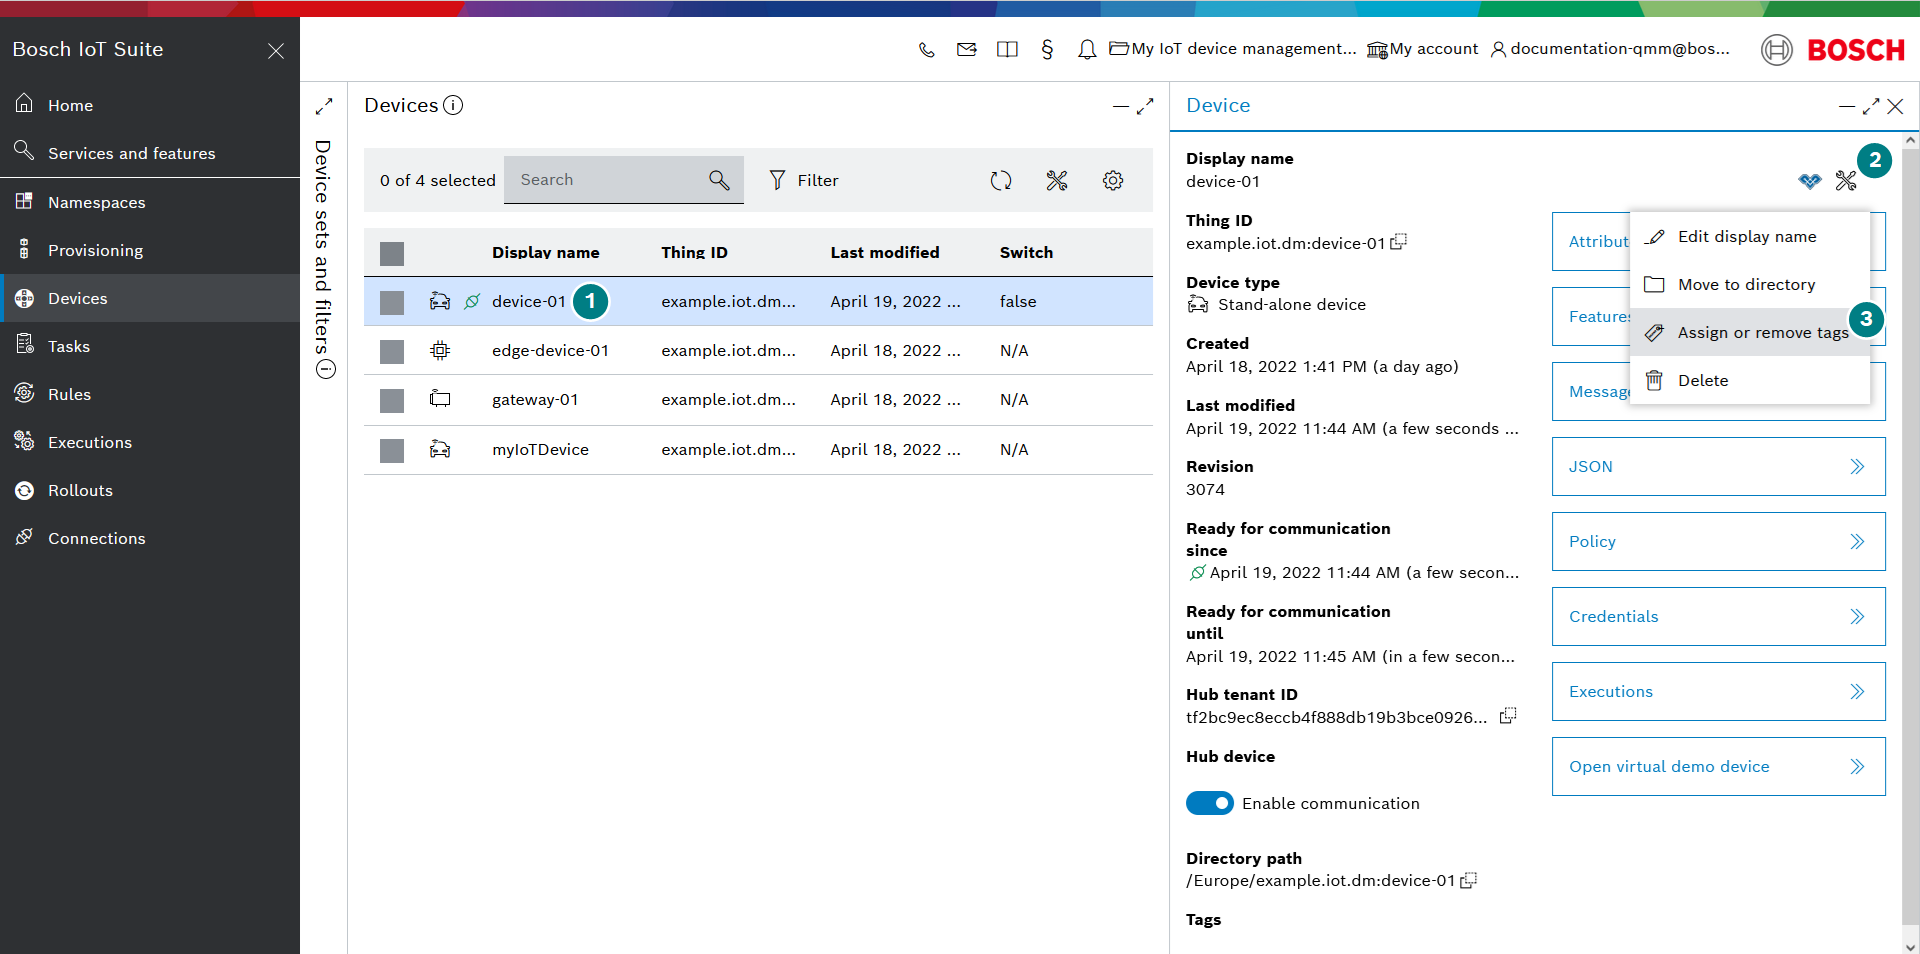Focus the device Search field
The image size is (1920, 954).
[624, 180]
